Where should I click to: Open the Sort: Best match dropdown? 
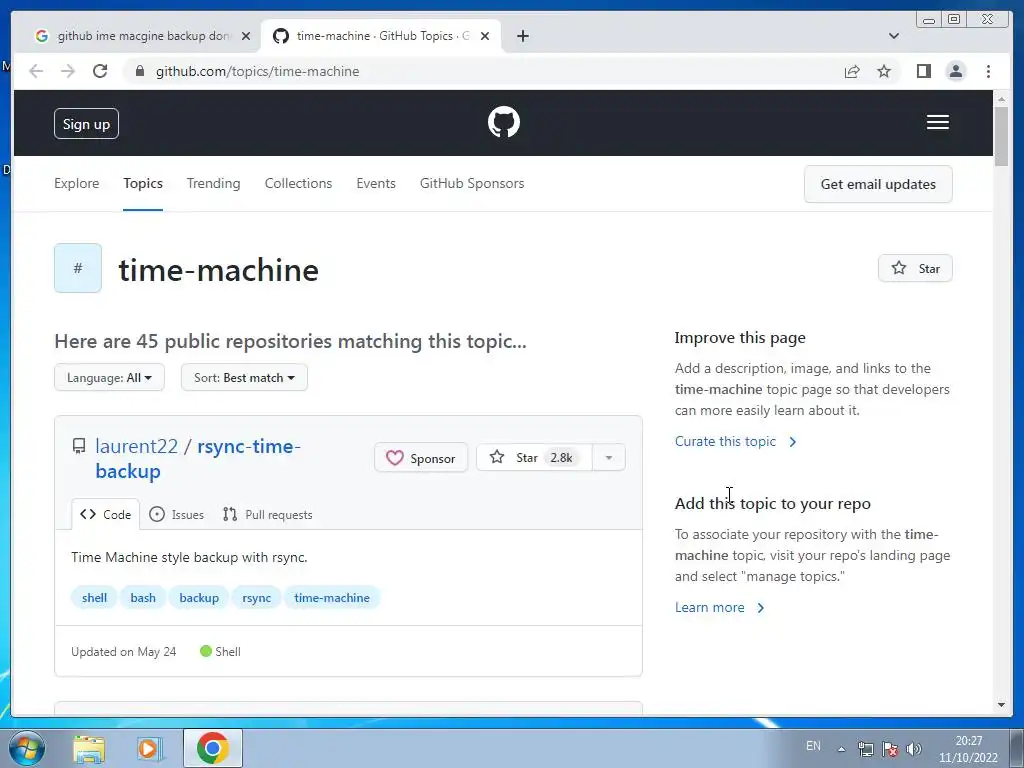coord(244,377)
